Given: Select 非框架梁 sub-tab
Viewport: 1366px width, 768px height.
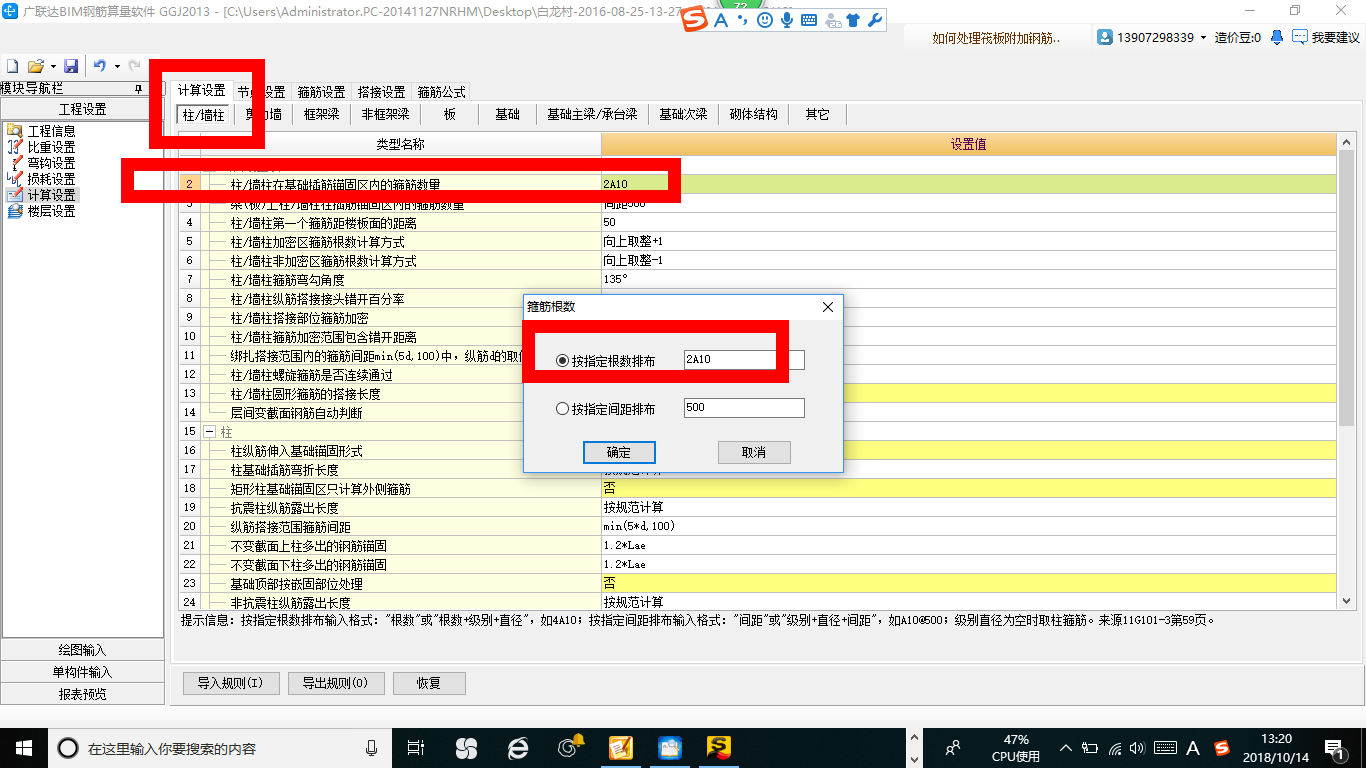Looking at the screenshot, I should point(385,115).
